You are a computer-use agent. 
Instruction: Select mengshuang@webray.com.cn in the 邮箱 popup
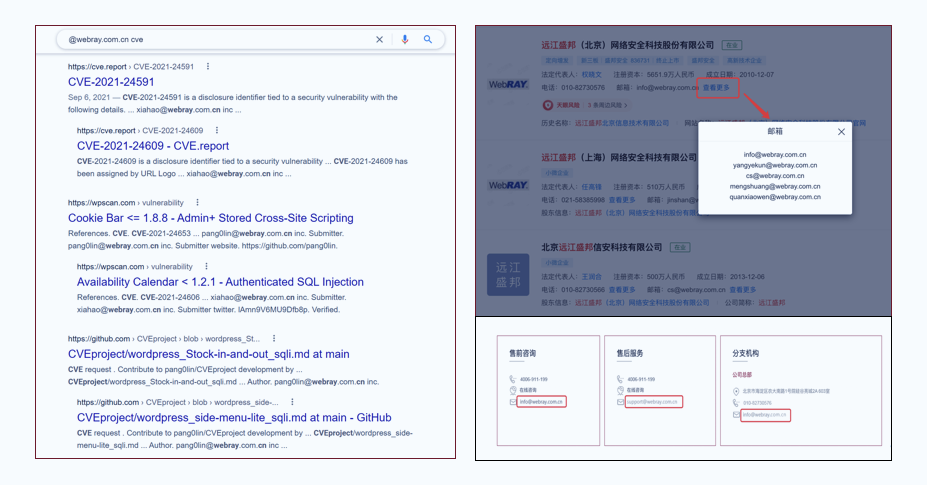click(x=775, y=186)
